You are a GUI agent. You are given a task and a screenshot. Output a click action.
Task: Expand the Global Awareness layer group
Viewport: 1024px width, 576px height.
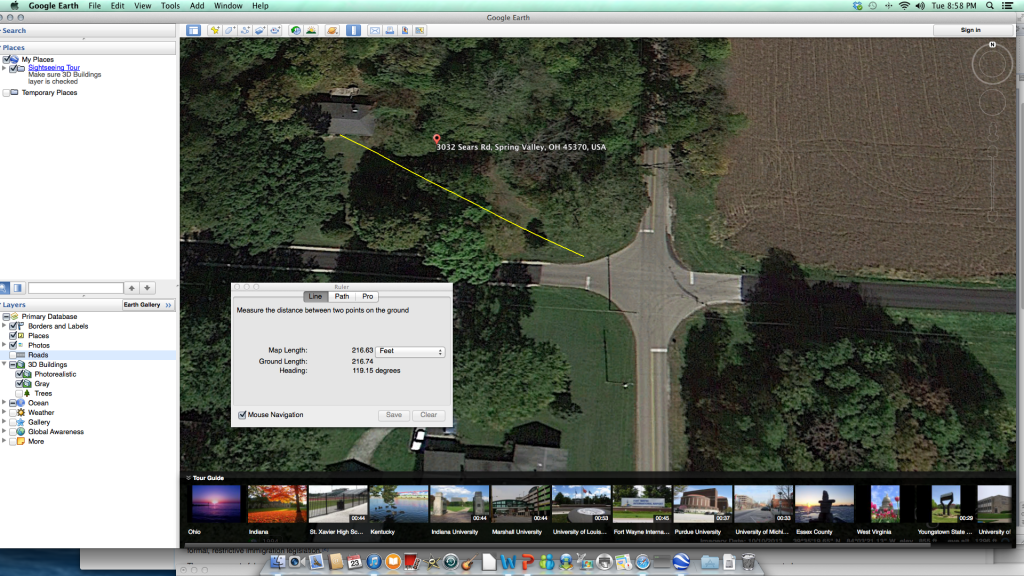[x=4, y=432]
